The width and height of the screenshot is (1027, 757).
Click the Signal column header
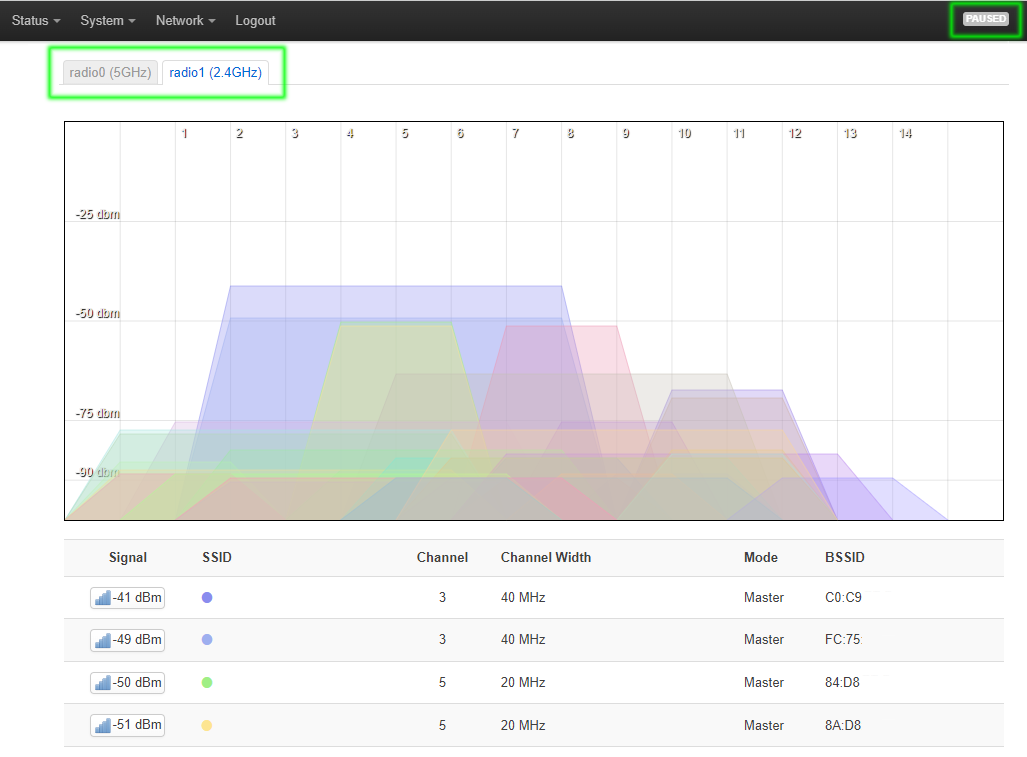(128, 557)
